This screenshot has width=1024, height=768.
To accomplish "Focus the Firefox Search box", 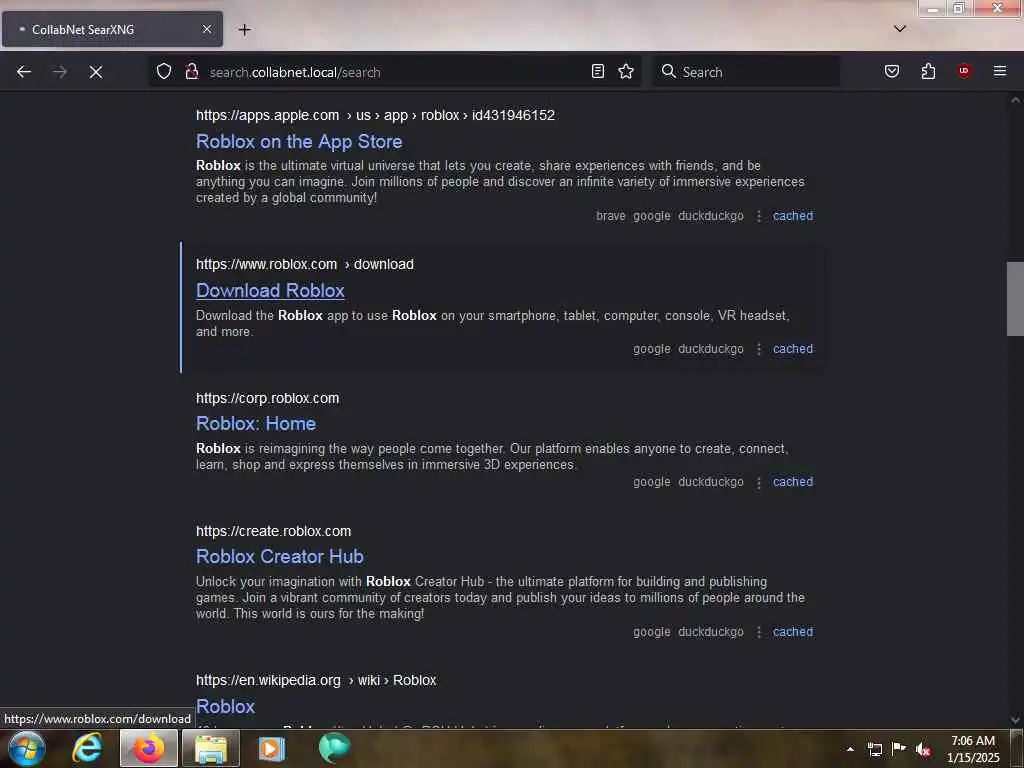I will point(746,72).
